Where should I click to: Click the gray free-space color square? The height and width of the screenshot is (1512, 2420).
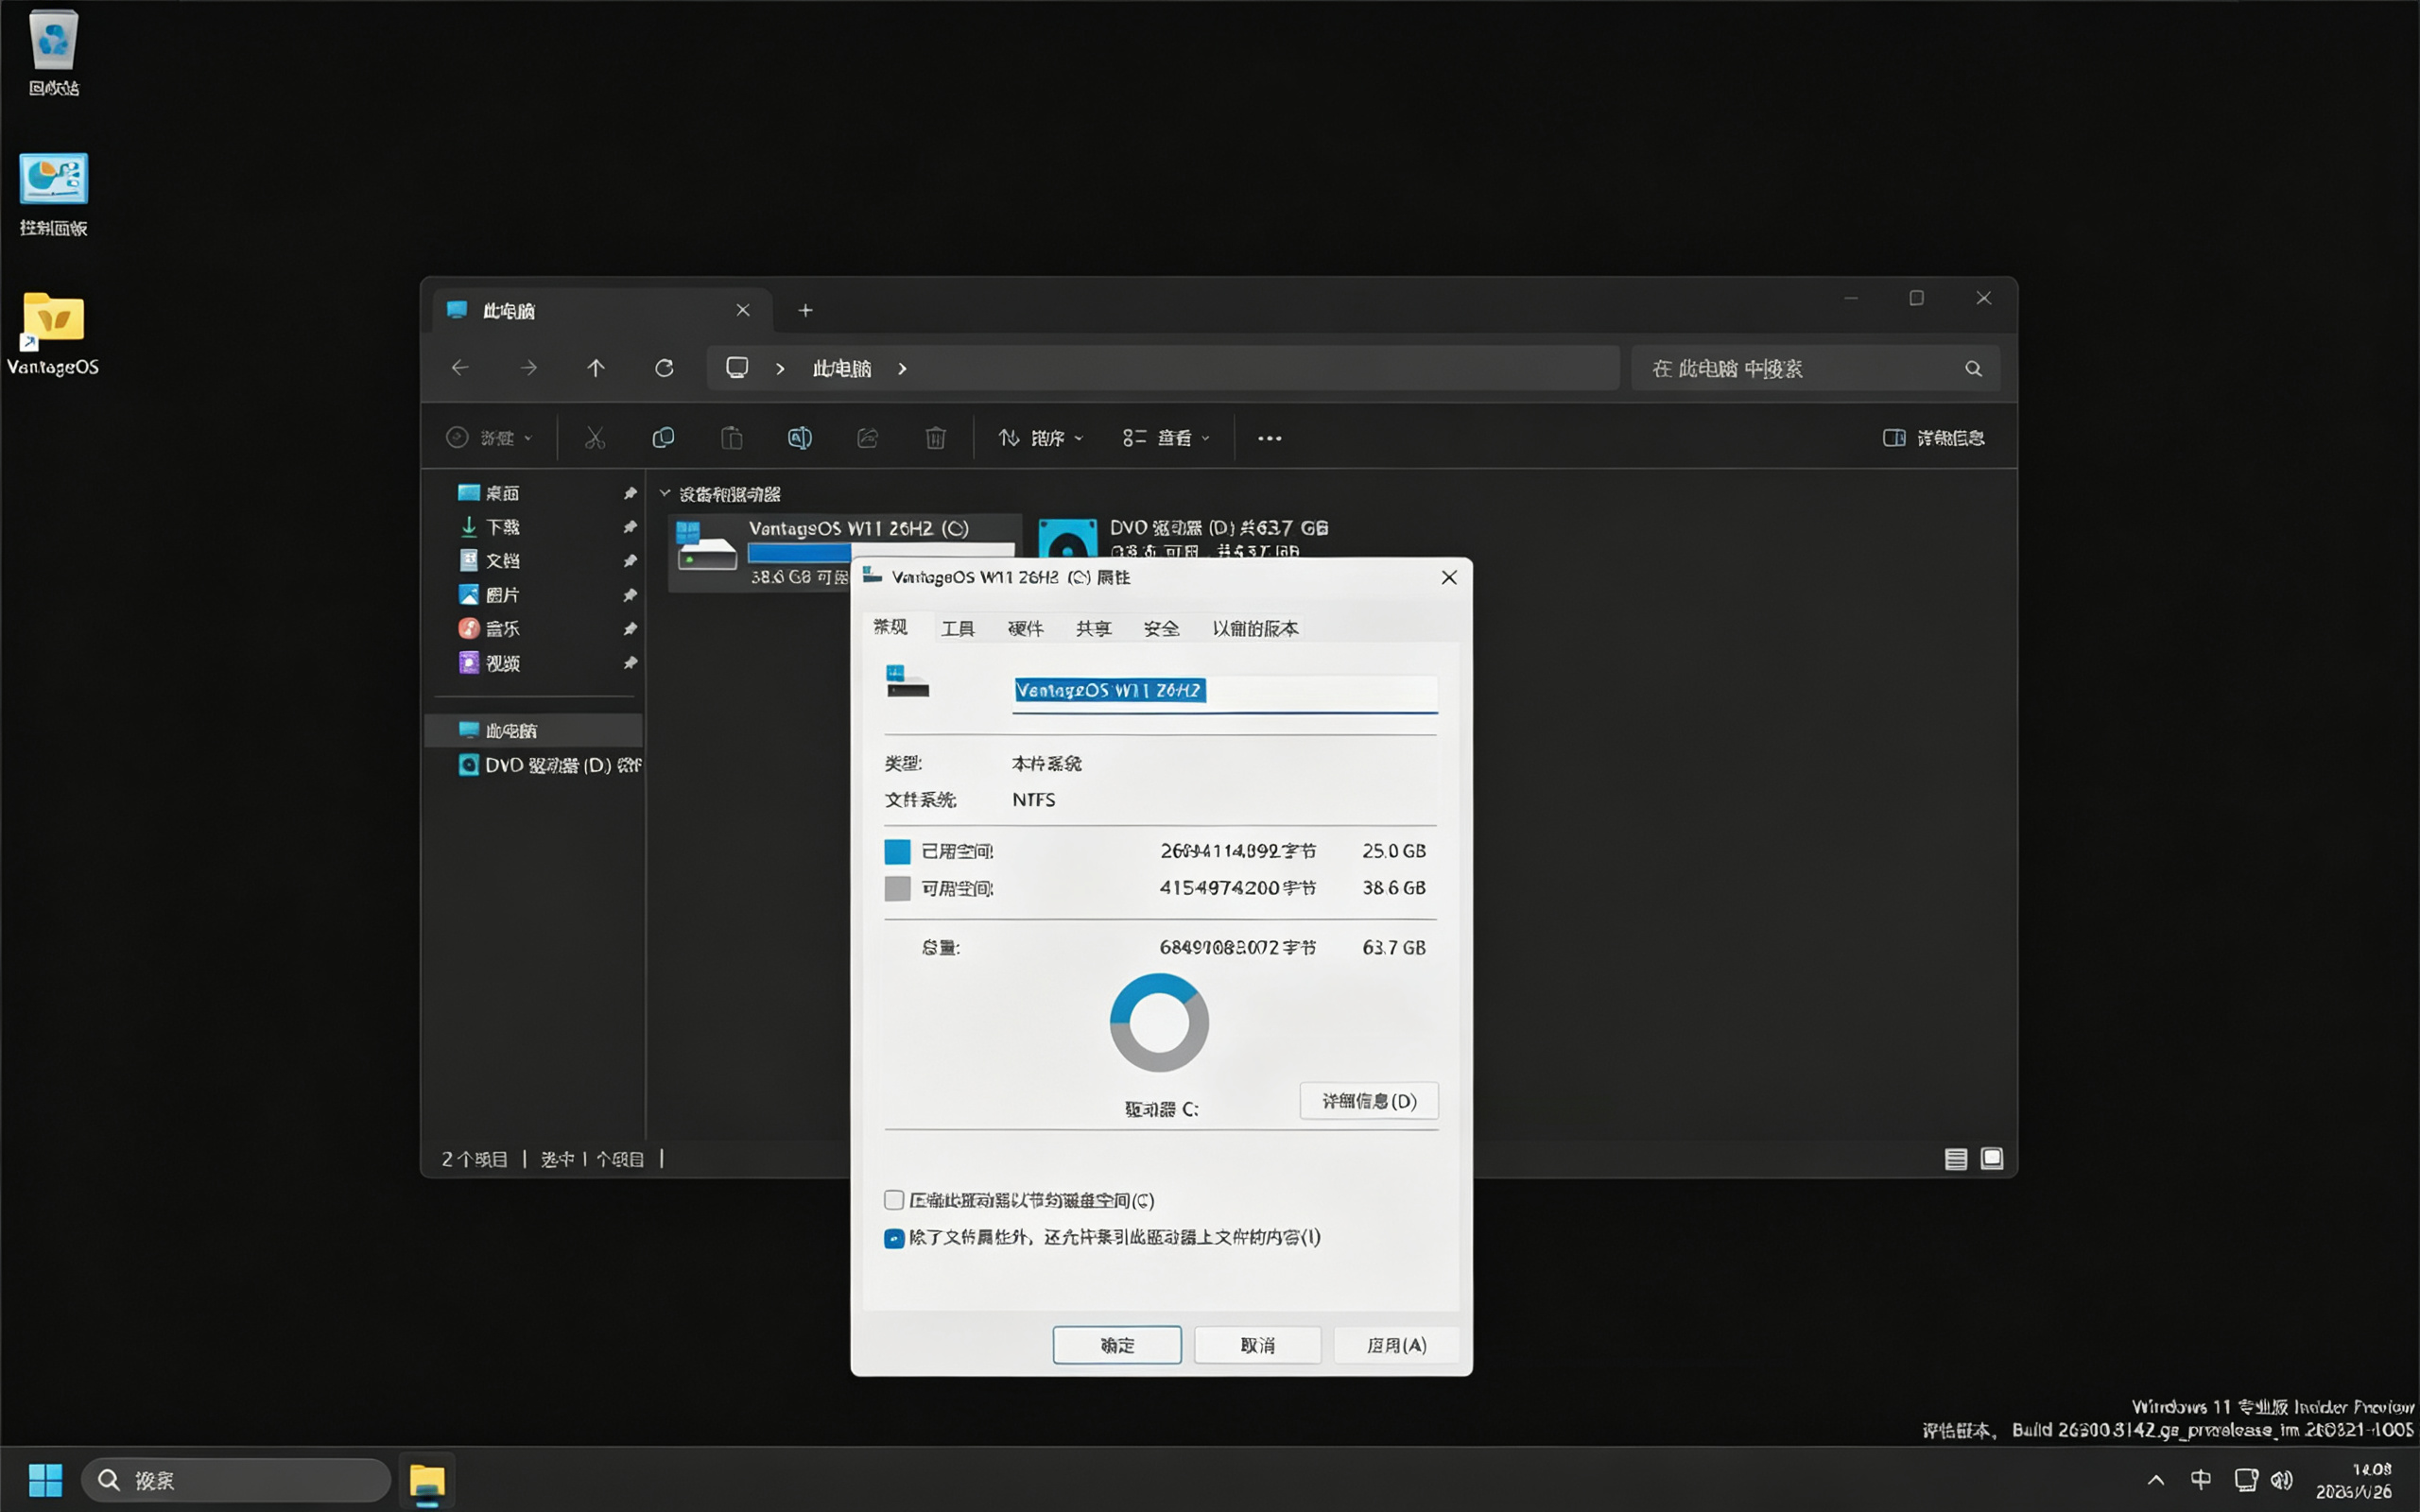(897, 888)
